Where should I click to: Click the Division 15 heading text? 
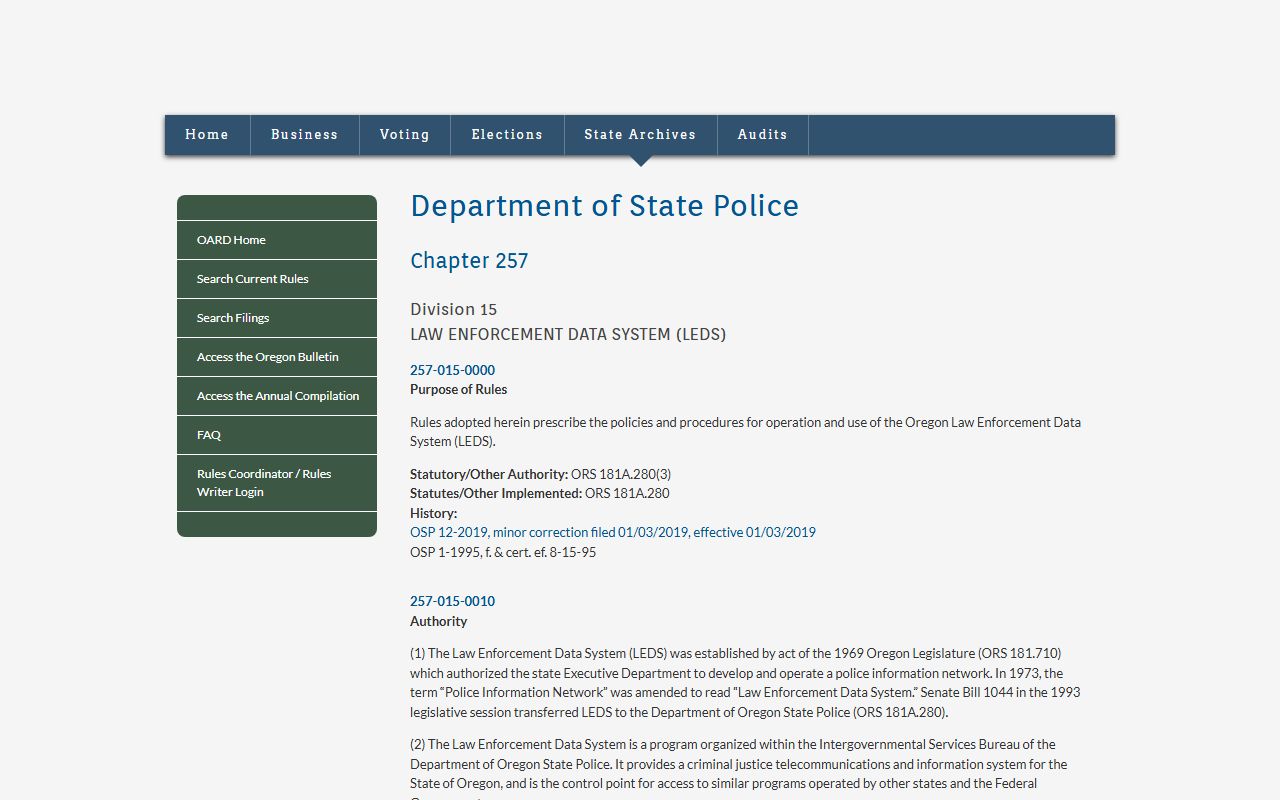click(x=453, y=309)
